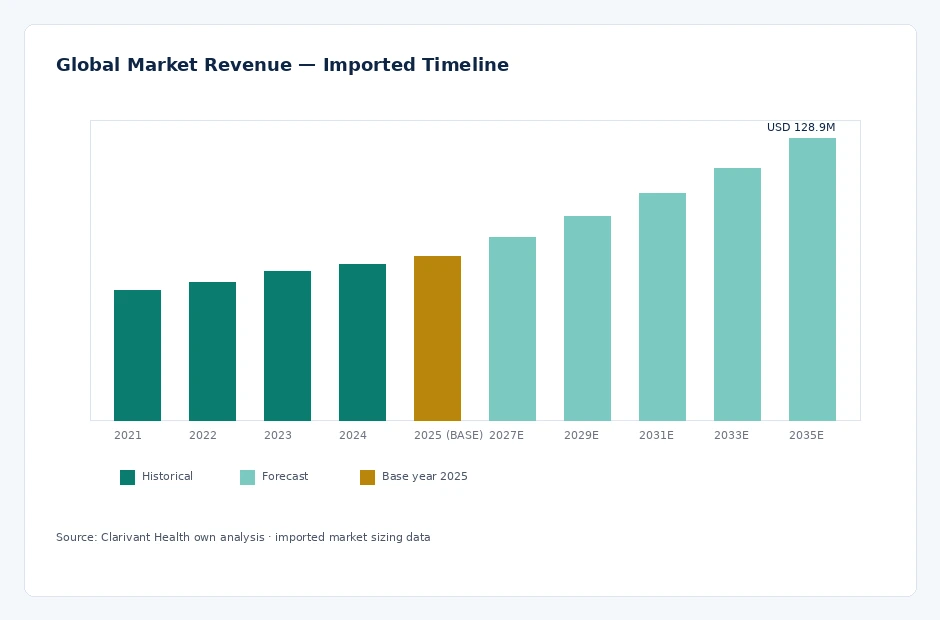Click the Forecast legend color swatch
The height and width of the screenshot is (620, 940).
pos(247,477)
